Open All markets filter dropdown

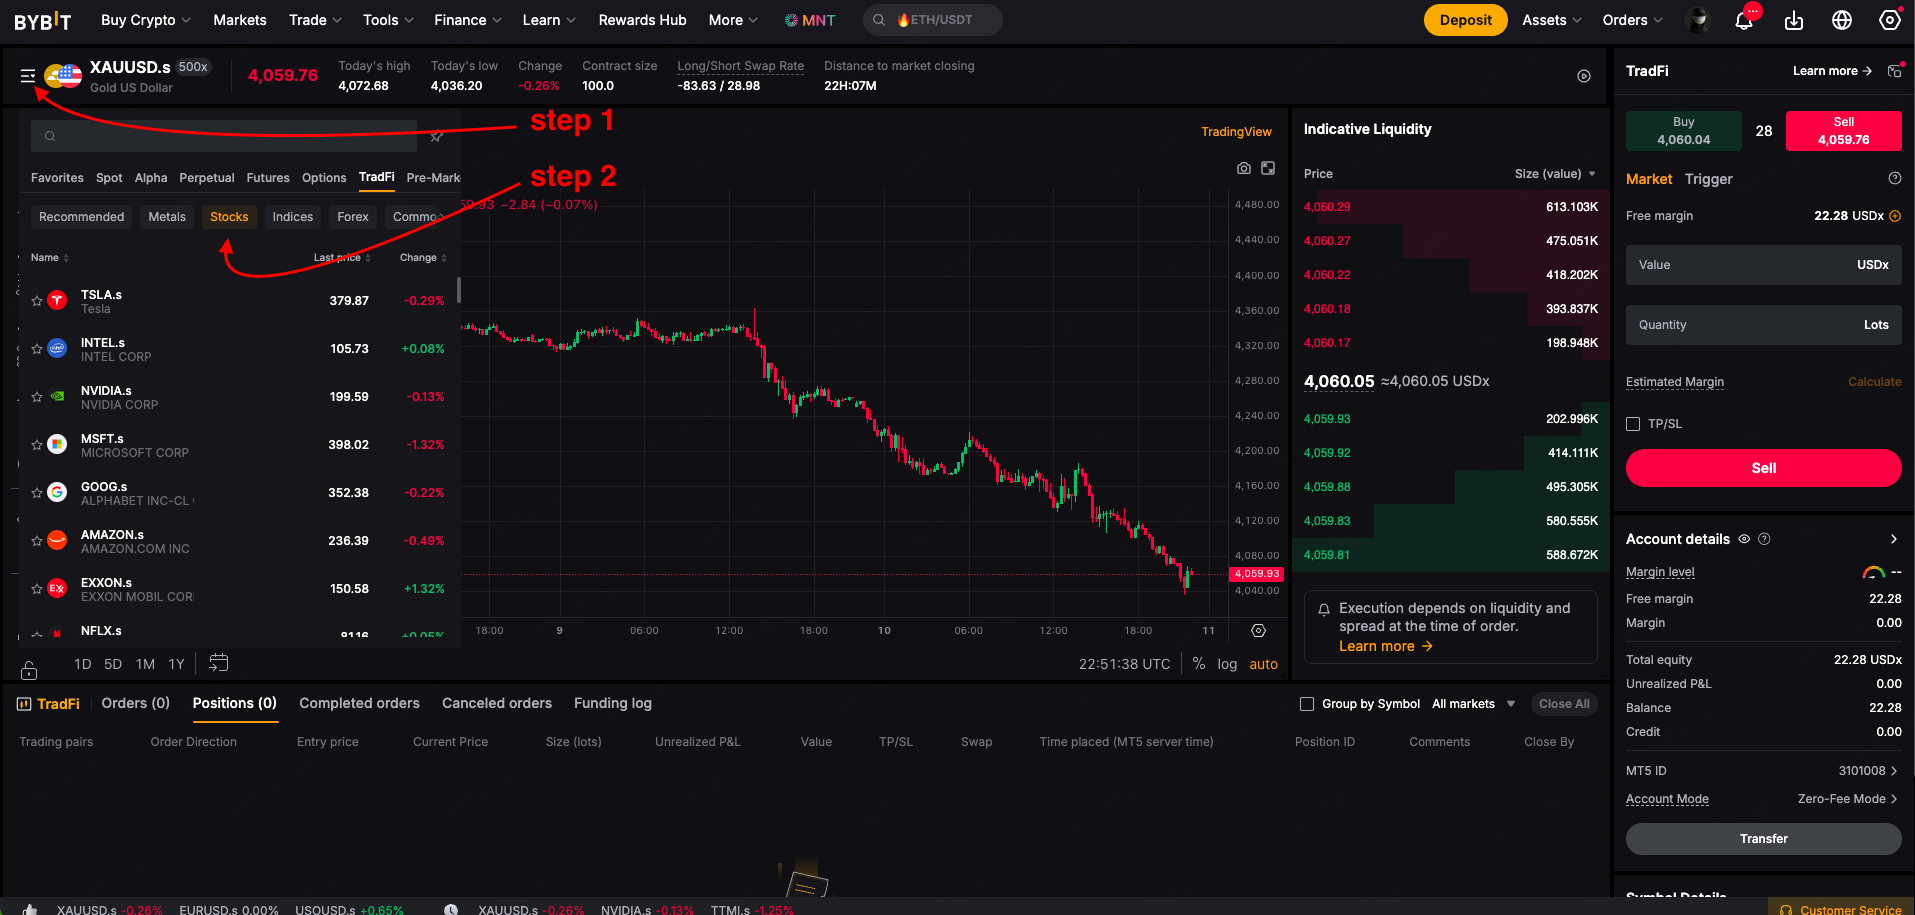click(1474, 704)
